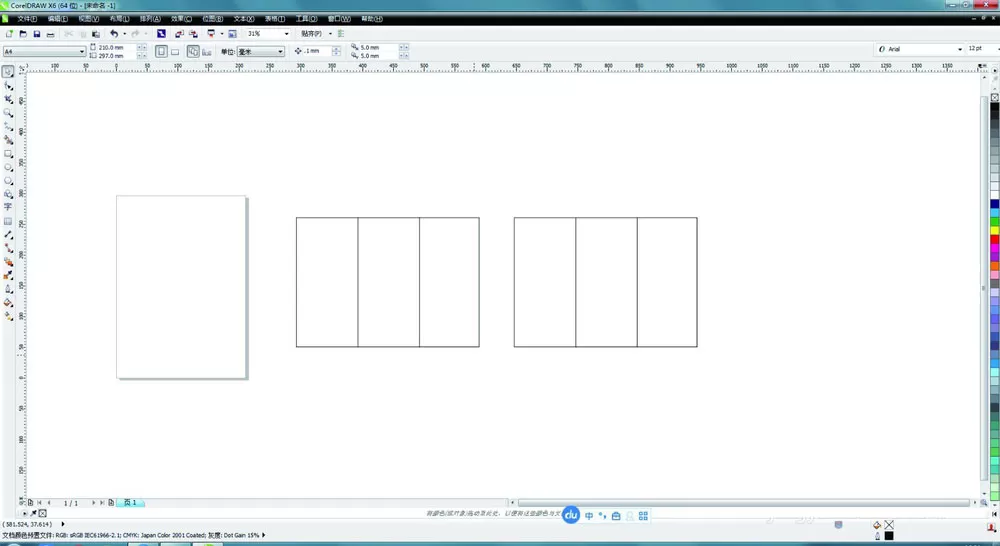Select the Pick tool in toolbox

click(8, 71)
